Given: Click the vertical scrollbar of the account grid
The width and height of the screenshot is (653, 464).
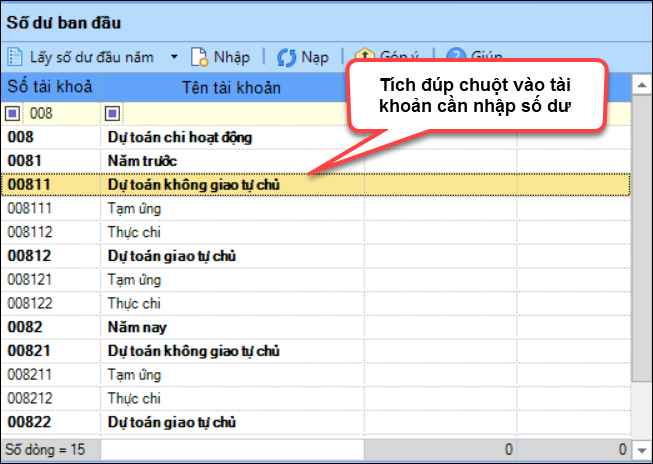Looking at the screenshot, I should coord(639,250).
